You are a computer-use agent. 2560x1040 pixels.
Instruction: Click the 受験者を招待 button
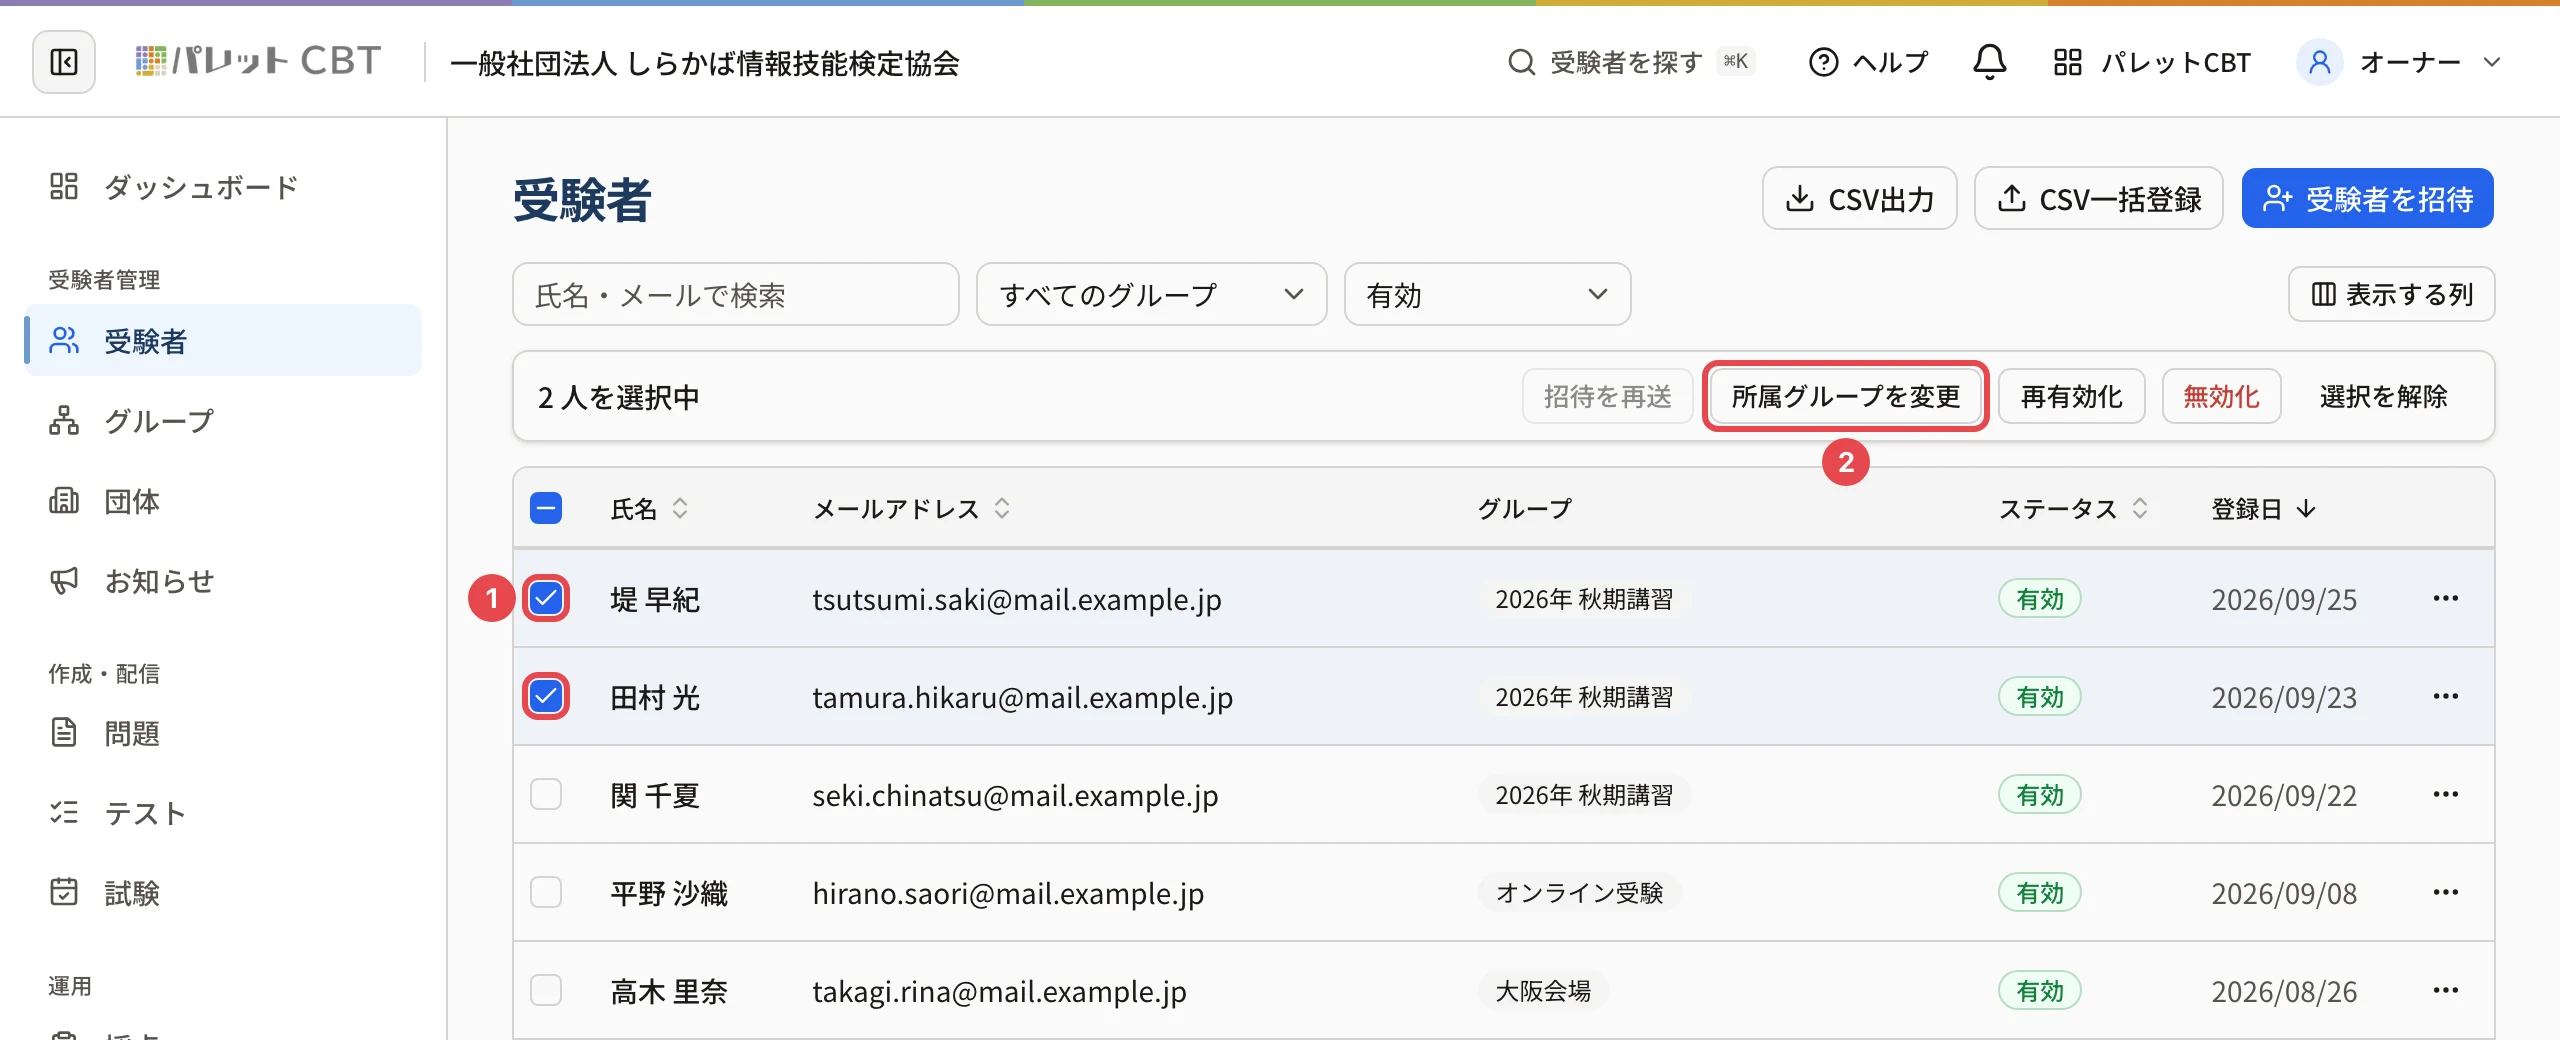point(2367,199)
